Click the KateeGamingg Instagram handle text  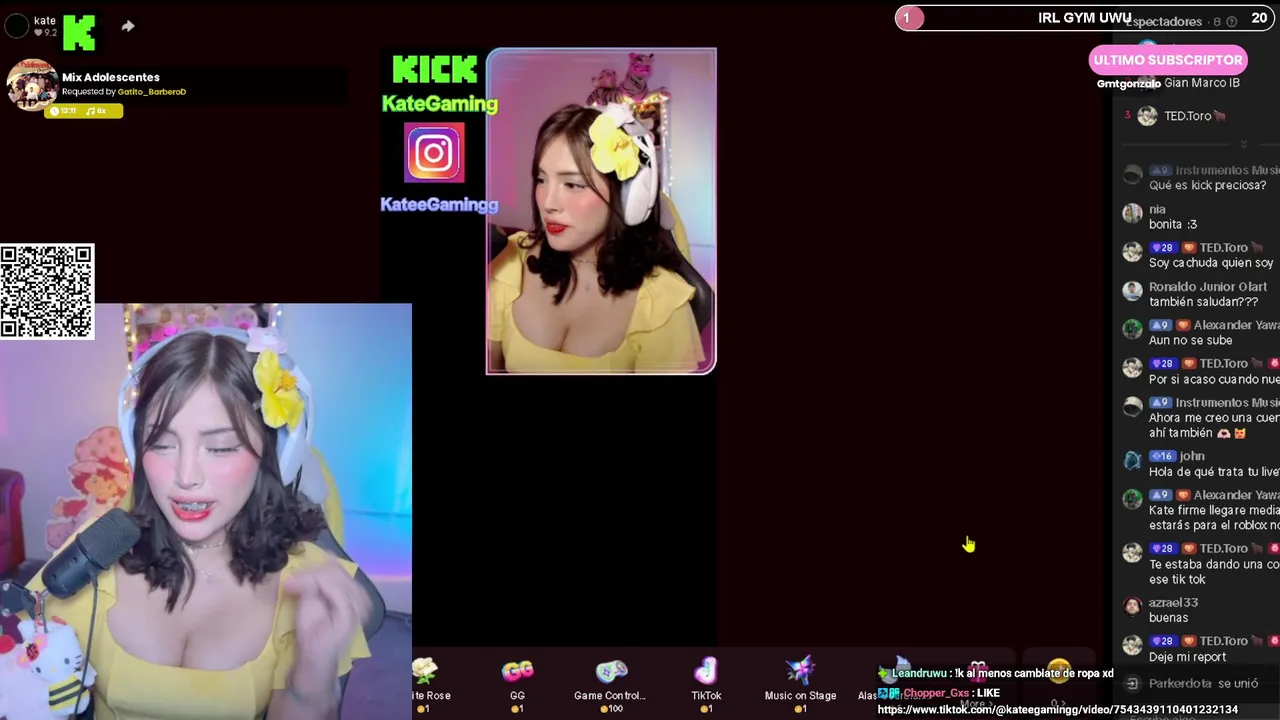click(439, 204)
